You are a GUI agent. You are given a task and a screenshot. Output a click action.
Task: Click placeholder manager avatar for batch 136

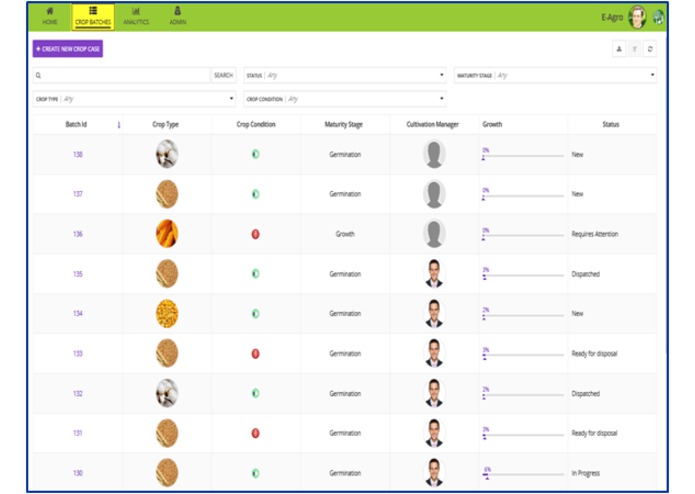click(434, 233)
